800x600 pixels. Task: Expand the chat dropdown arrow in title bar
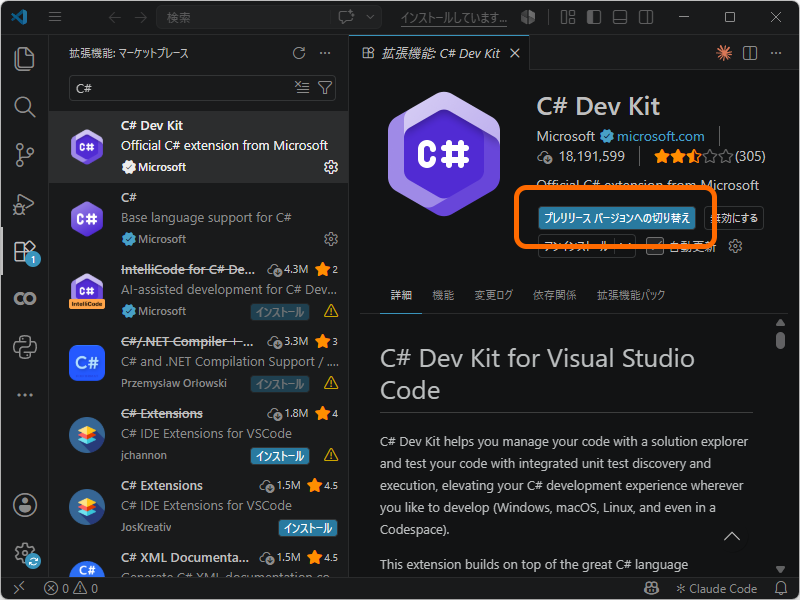pos(371,17)
